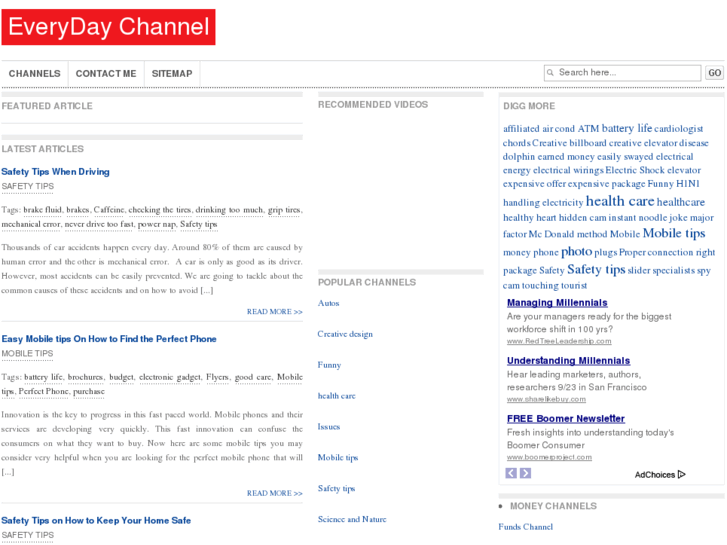Click the Perfect Phone tag
The height and width of the screenshot is (545, 727).
click(x=44, y=391)
